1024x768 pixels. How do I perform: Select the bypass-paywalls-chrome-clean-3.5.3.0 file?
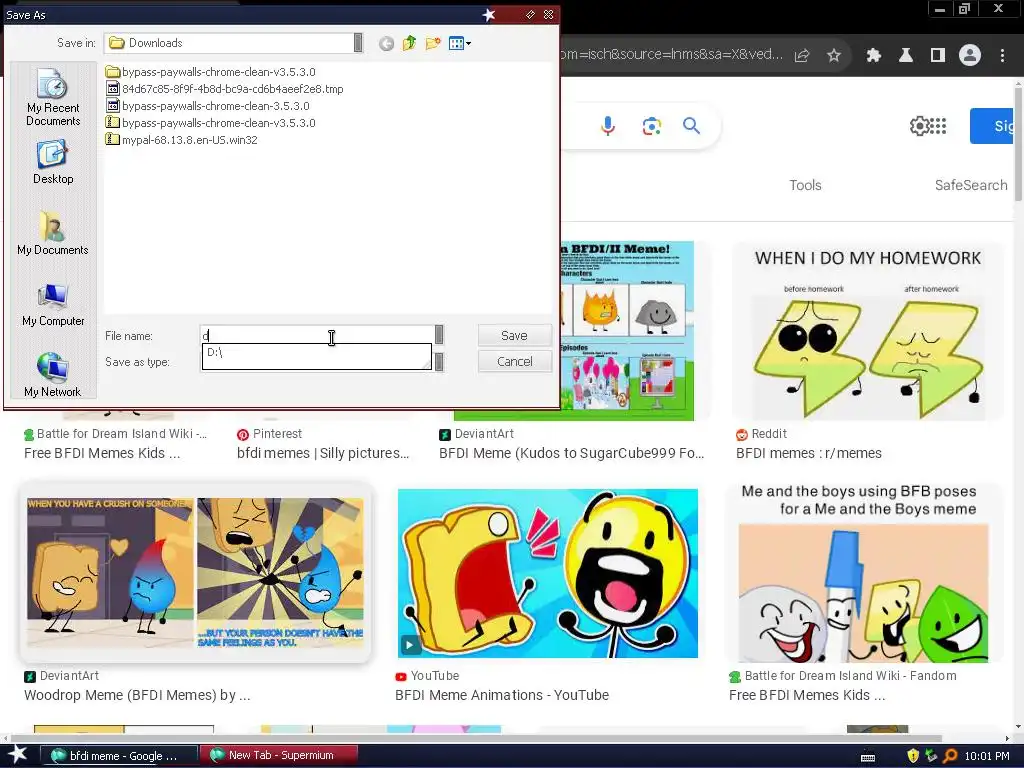tap(208, 106)
